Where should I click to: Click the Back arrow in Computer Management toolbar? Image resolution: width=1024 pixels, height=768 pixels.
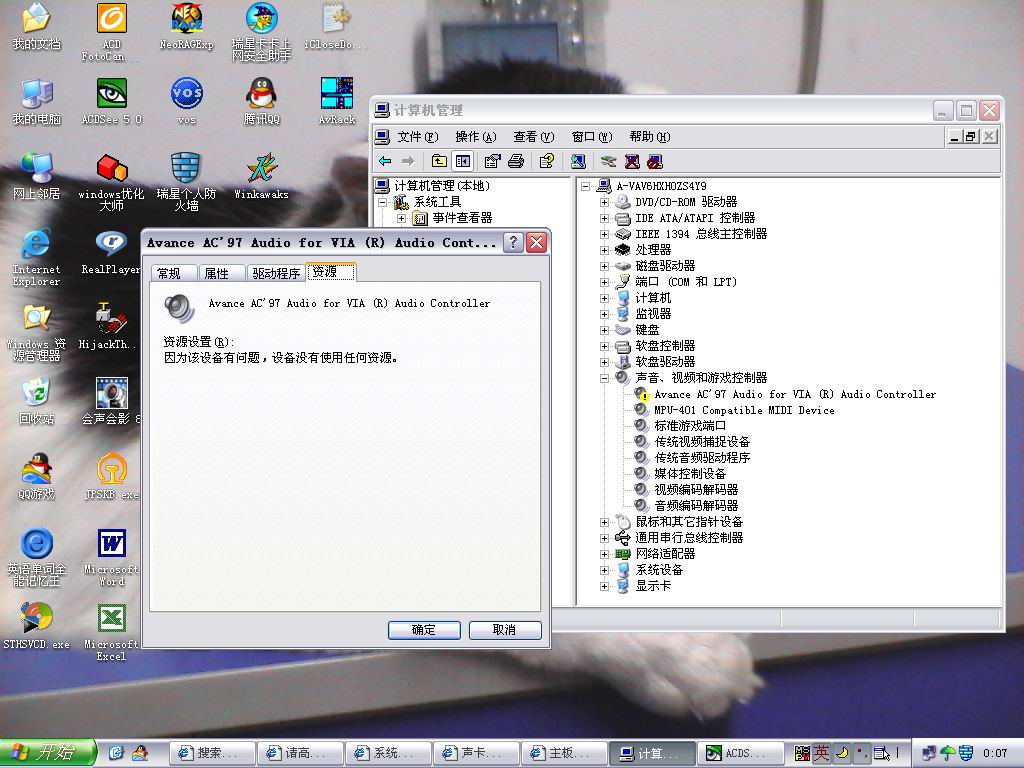(x=385, y=161)
